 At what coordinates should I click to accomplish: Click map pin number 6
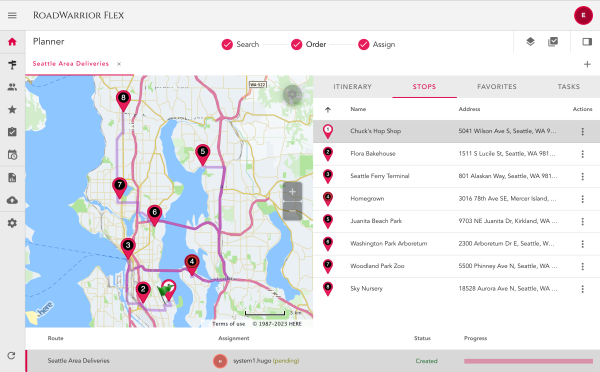pyautogui.click(x=154, y=215)
